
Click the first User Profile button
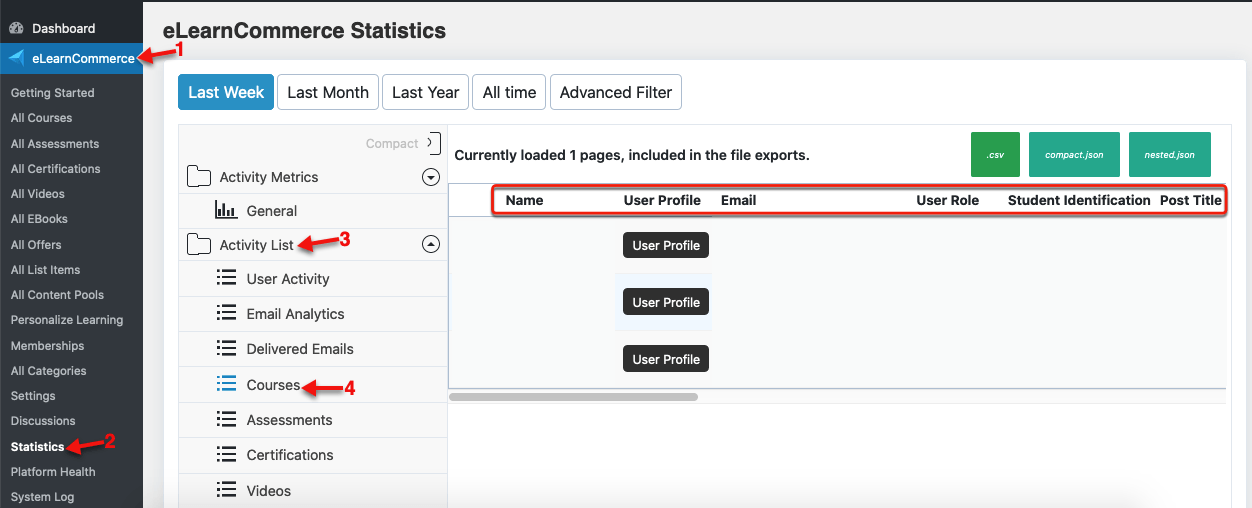[x=666, y=245]
